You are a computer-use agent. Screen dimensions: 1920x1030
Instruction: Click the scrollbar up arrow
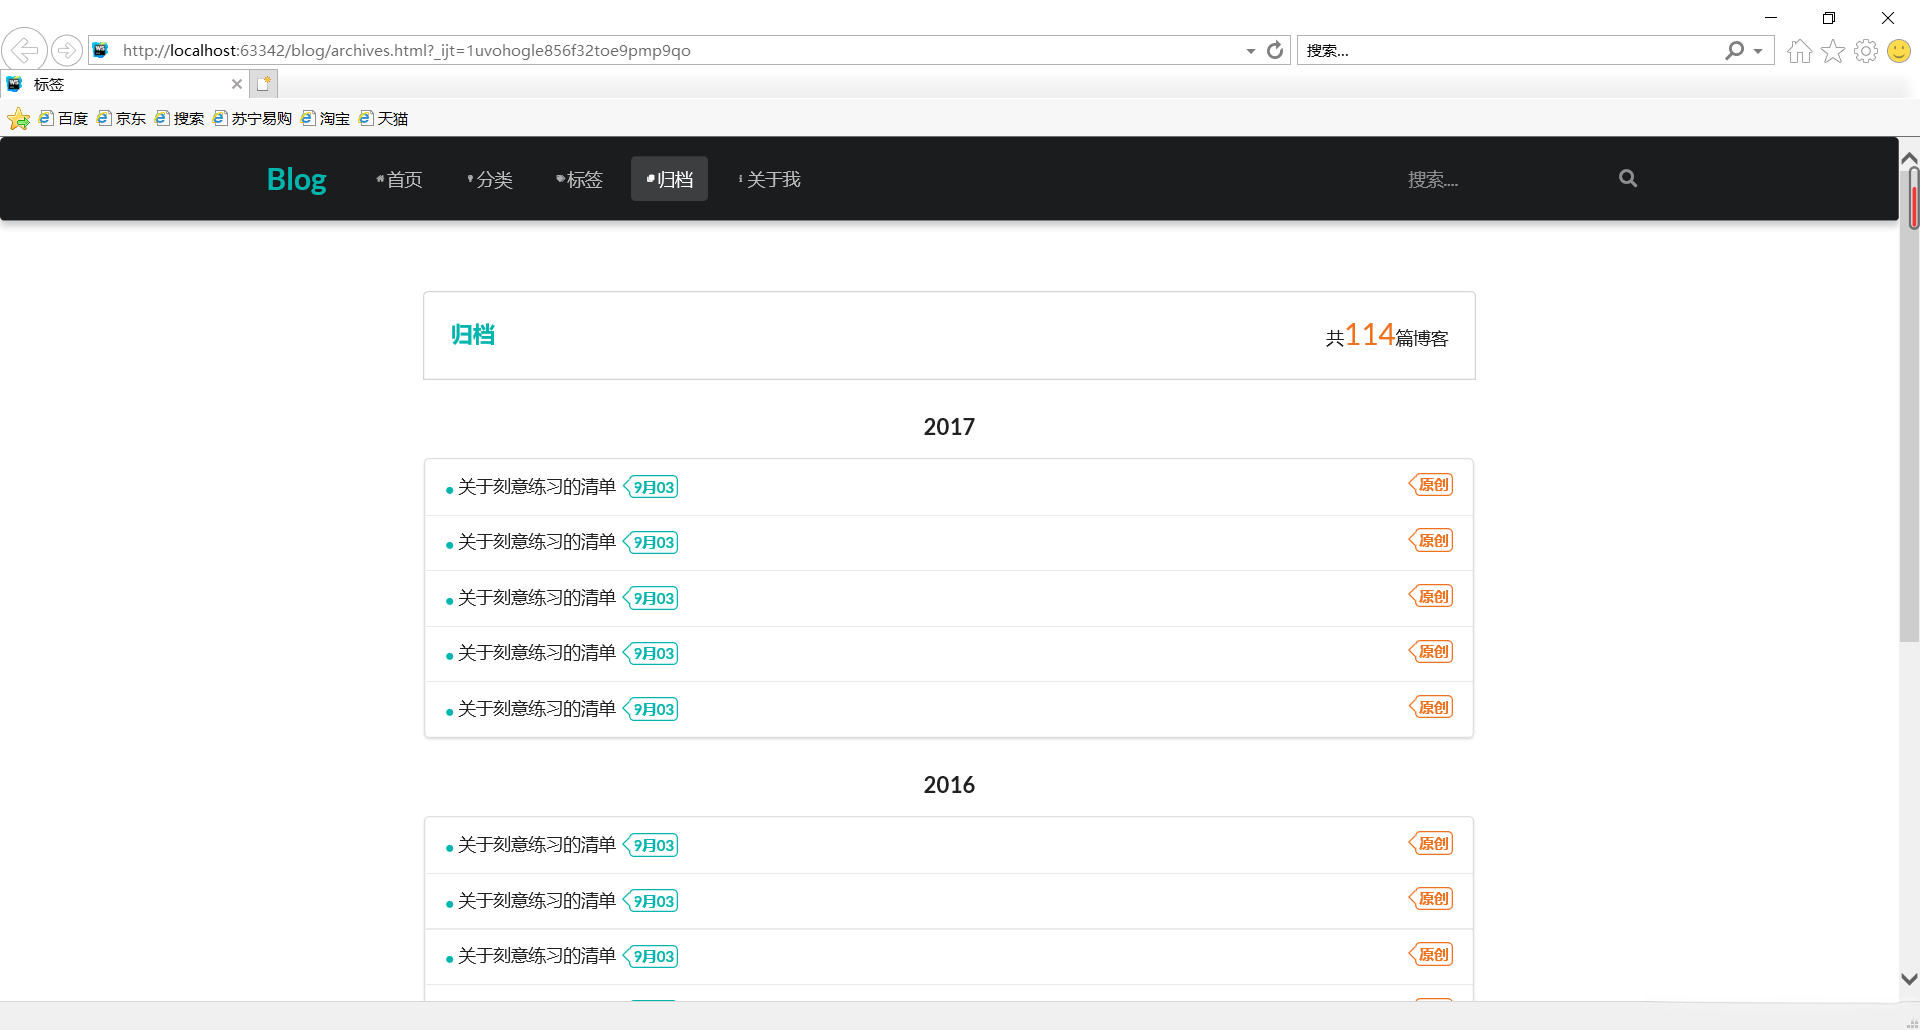(1909, 158)
